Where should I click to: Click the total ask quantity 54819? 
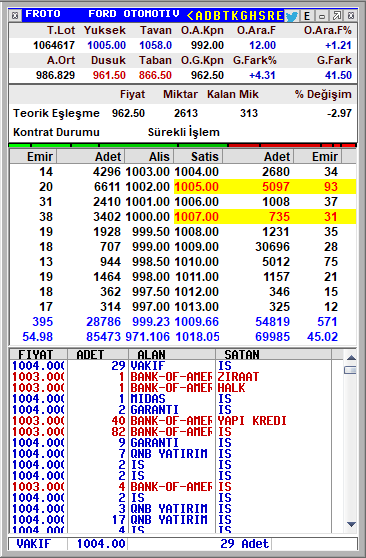(272, 322)
